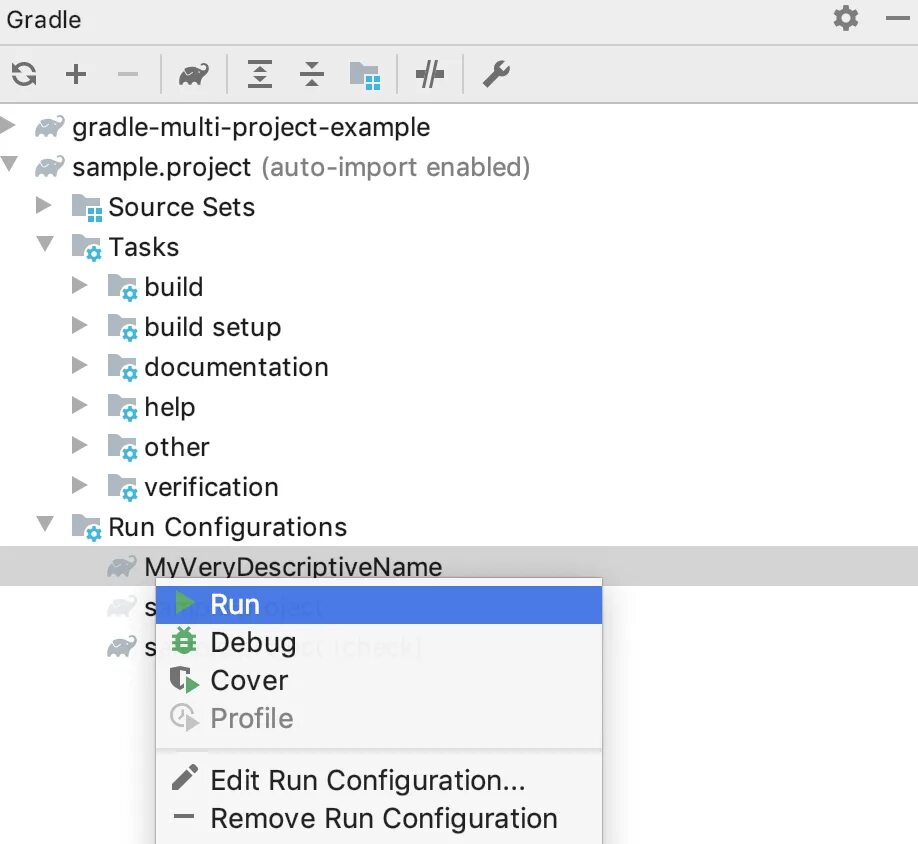
Task: Click Cover in the context menu
Action: coord(249,681)
